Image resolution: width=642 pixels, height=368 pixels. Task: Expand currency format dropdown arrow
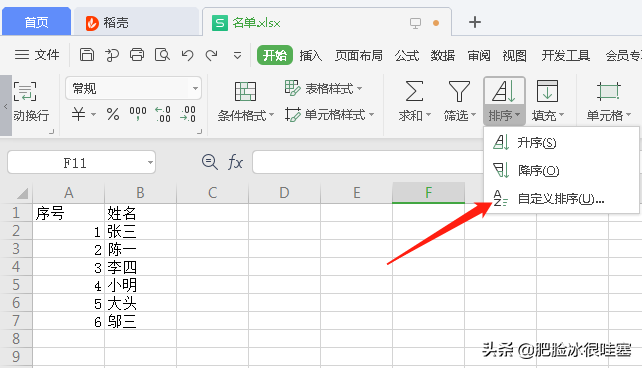pos(93,114)
